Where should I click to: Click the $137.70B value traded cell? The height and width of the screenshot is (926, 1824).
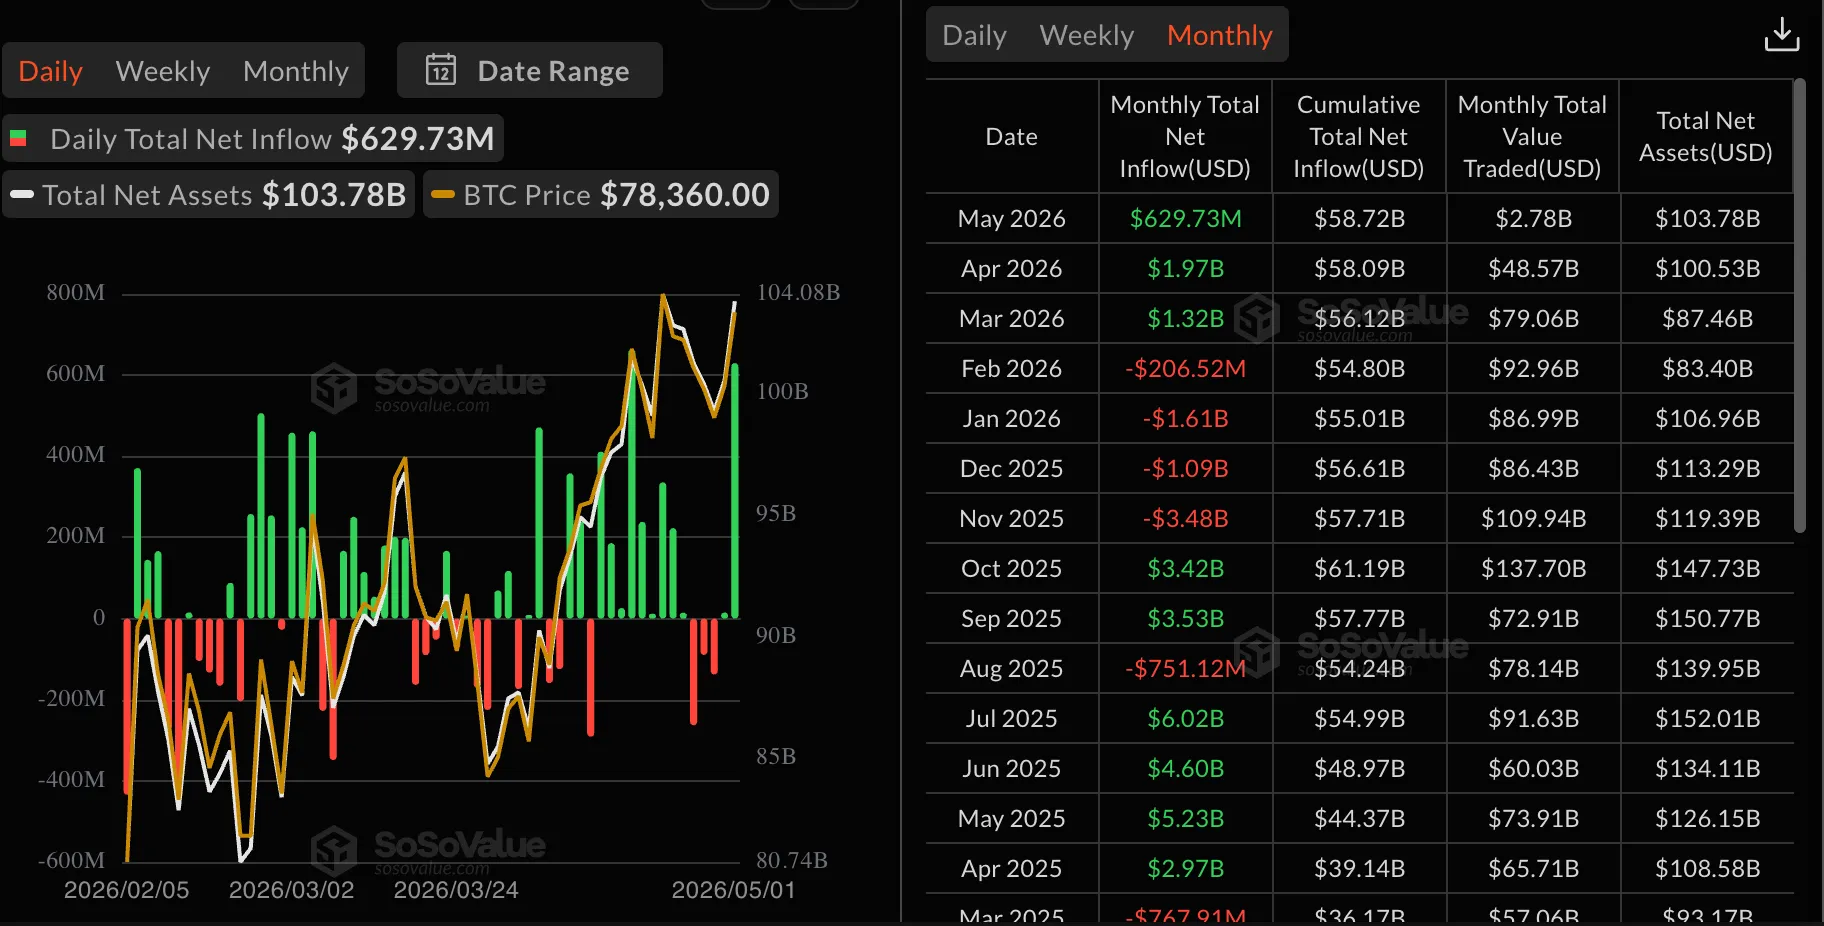pos(1533,568)
